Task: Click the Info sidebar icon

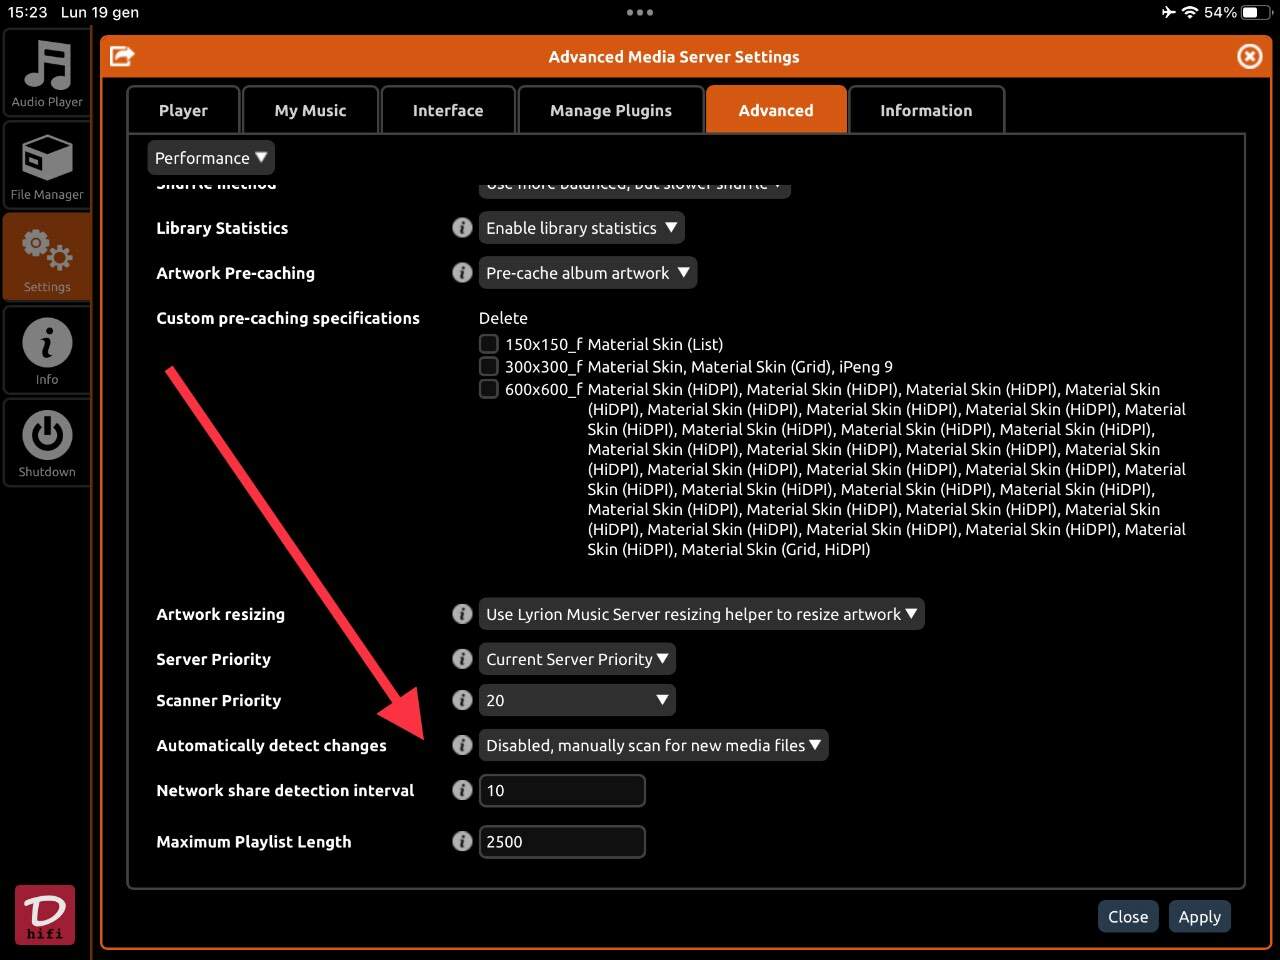Action: coord(47,351)
